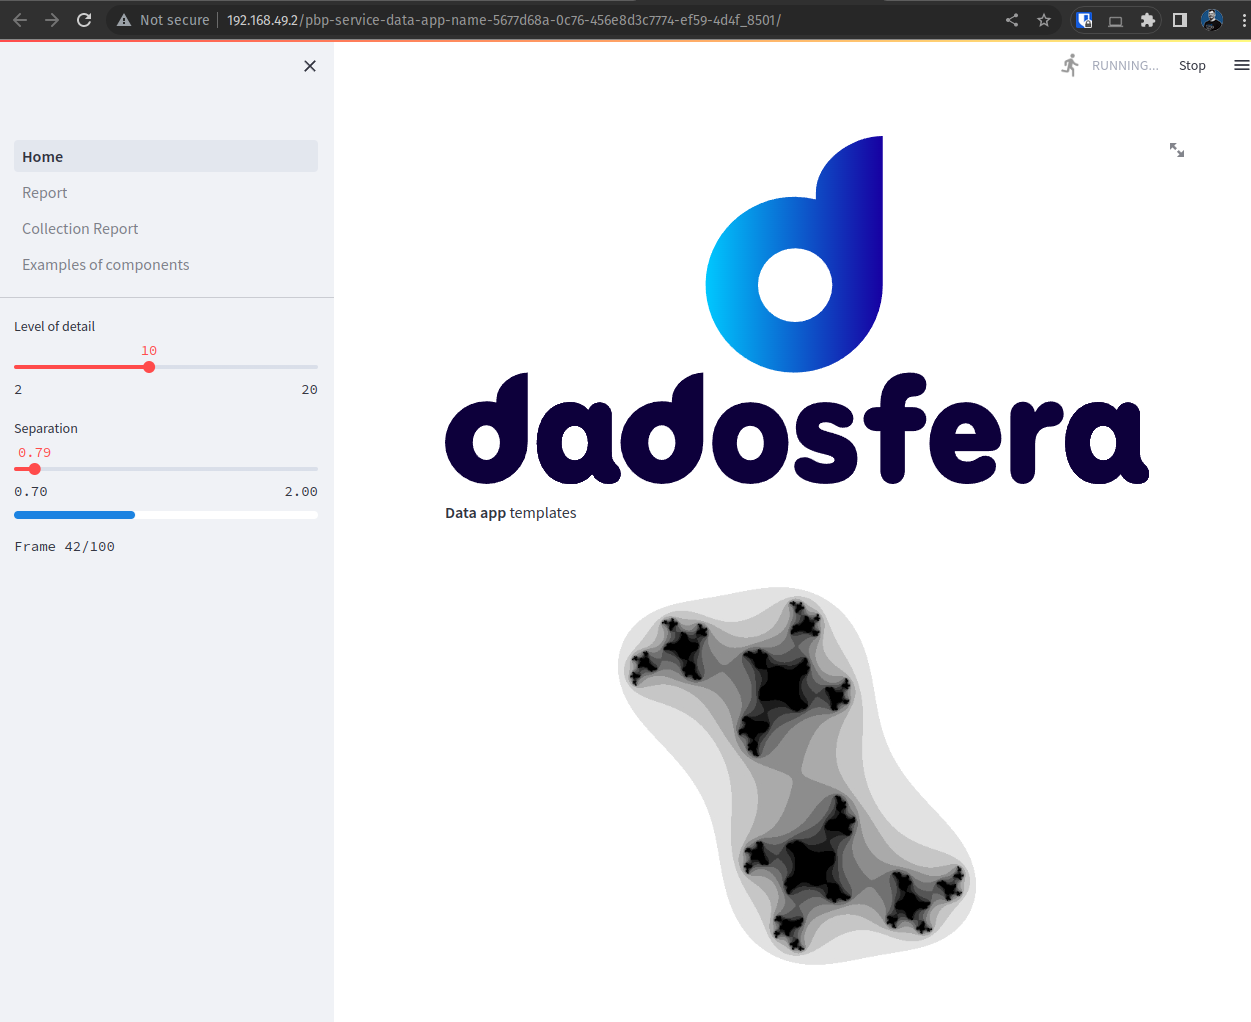Click the 'RUNNING...' status text
Viewport: 1251px width, 1022px height.
coord(1125,65)
